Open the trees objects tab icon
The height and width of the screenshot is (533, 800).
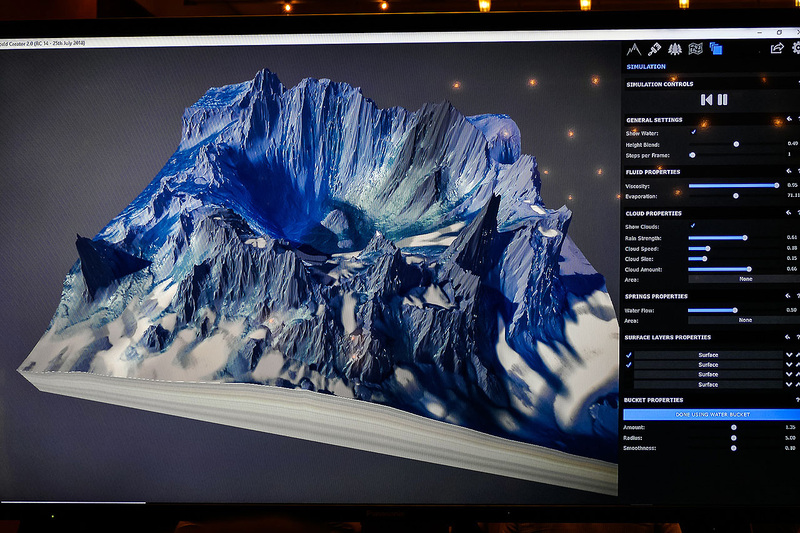674,49
